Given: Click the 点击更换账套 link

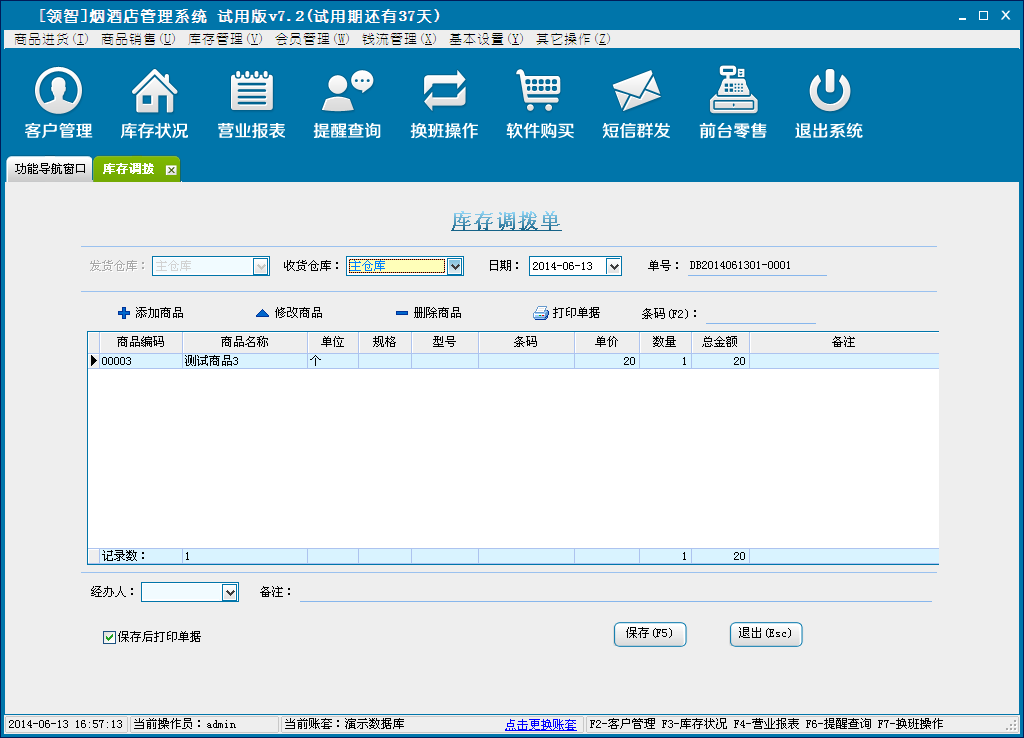Looking at the screenshot, I should tap(540, 724).
